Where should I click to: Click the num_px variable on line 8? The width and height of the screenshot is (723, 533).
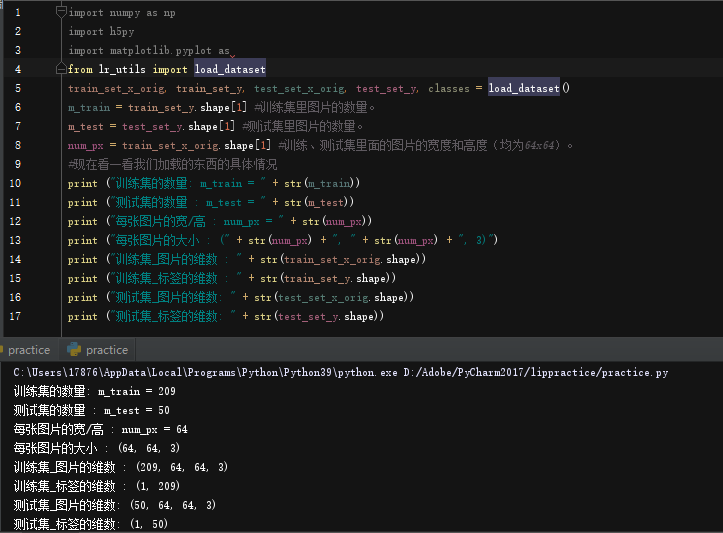point(86,146)
